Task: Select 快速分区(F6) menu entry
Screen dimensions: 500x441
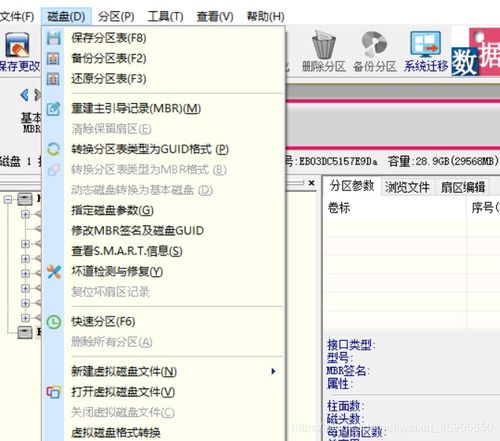Action: point(163,322)
